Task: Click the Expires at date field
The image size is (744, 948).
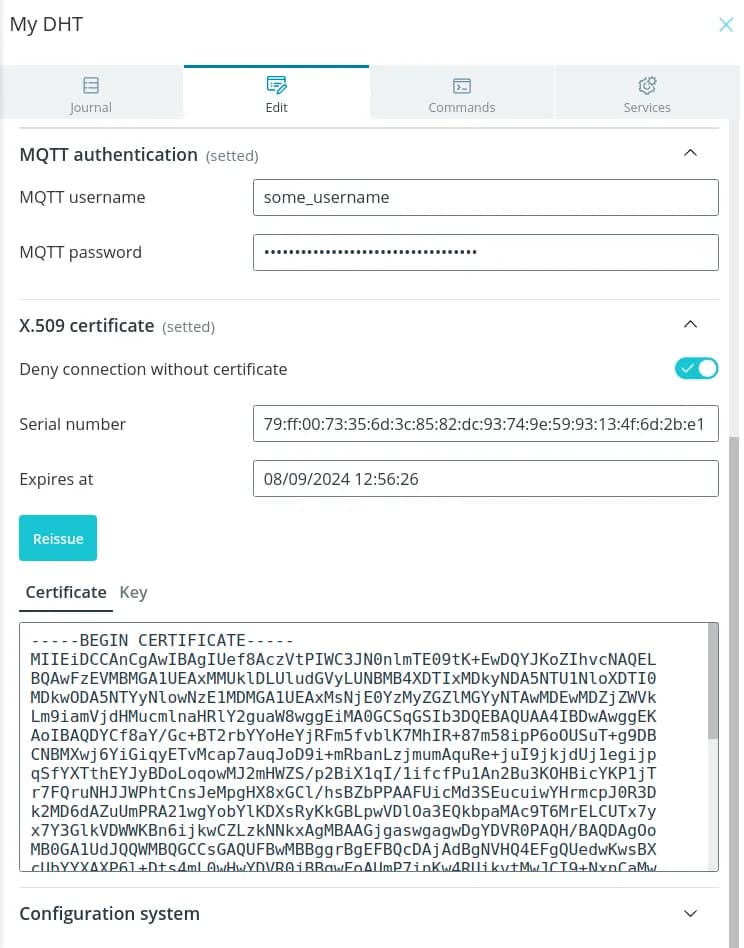Action: pyautogui.click(x=485, y=479)
